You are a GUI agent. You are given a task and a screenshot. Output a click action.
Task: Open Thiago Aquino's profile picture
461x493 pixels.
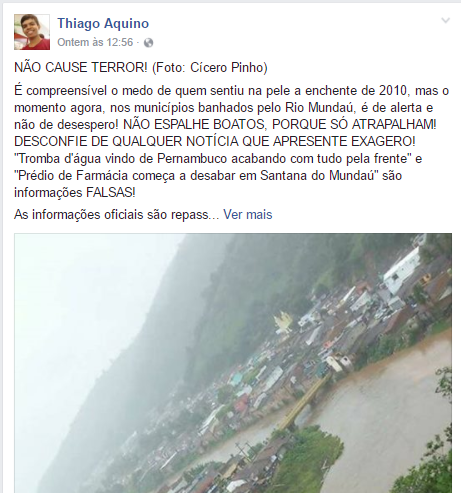(32, 32)
